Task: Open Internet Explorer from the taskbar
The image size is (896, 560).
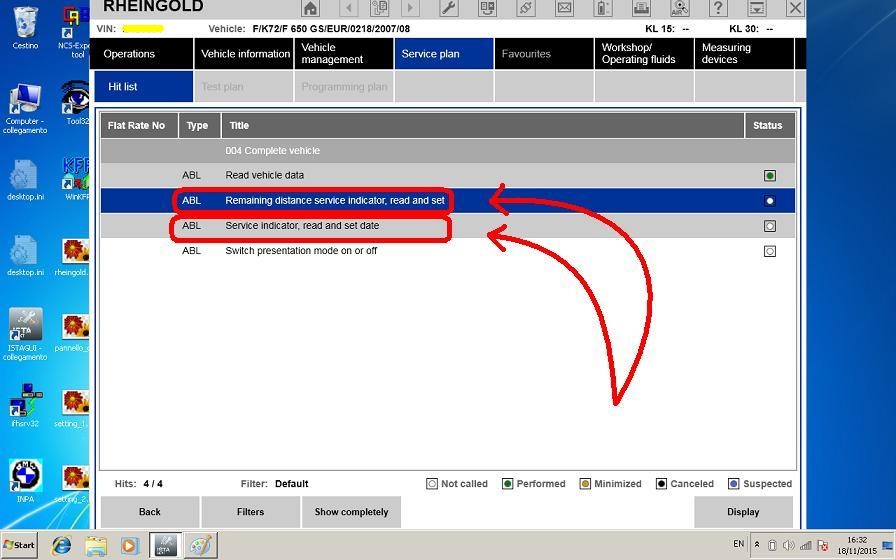Action: (x=61, y=545)
